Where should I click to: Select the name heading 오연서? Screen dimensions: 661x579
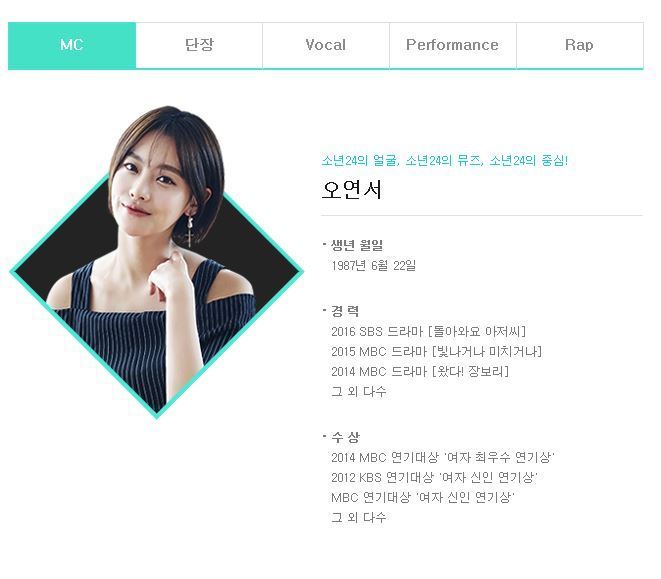pos(352,189)
